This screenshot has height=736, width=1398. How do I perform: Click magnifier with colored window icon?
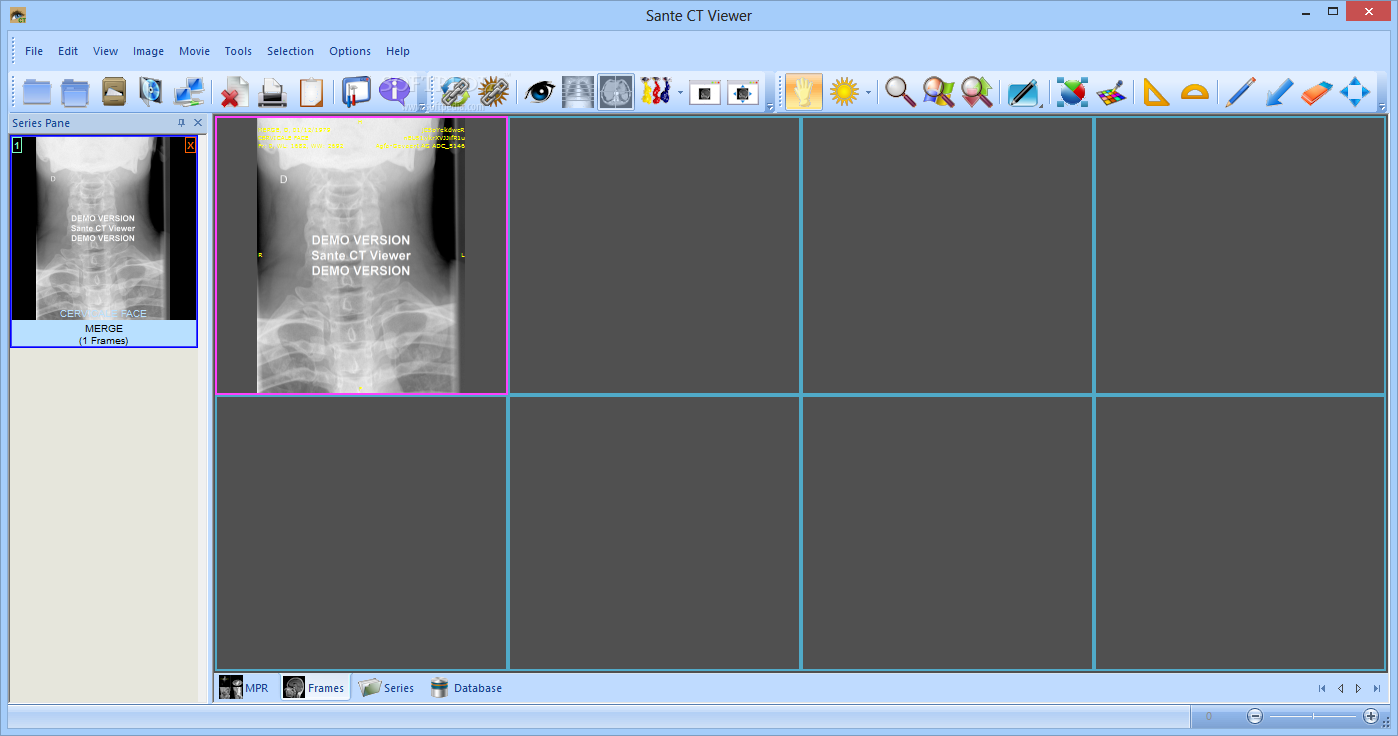(938, 92)
